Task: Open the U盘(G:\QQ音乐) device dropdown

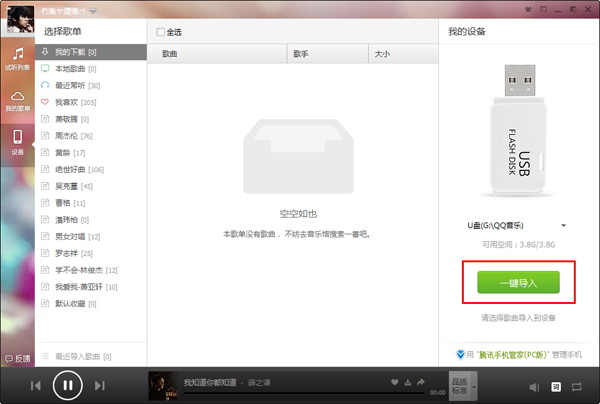Action: [x=517, y=225]
